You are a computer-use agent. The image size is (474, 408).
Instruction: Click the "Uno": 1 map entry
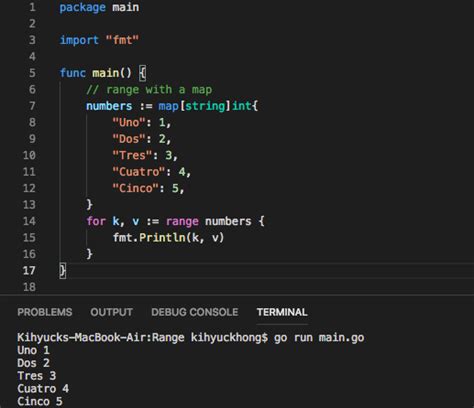click(x=142, y=123)
